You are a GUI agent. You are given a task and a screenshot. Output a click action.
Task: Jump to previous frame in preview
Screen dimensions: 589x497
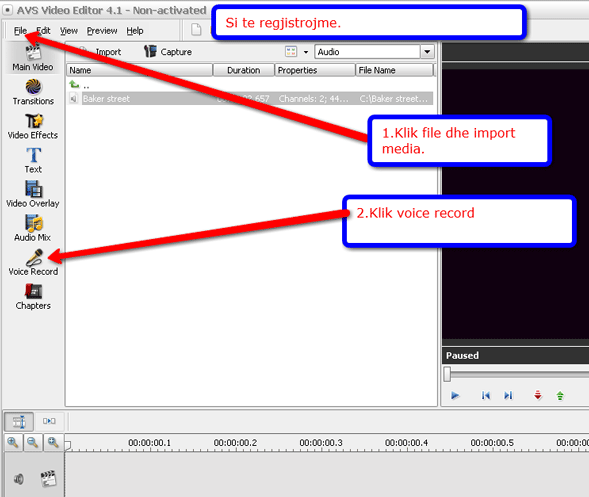[486, 395]
